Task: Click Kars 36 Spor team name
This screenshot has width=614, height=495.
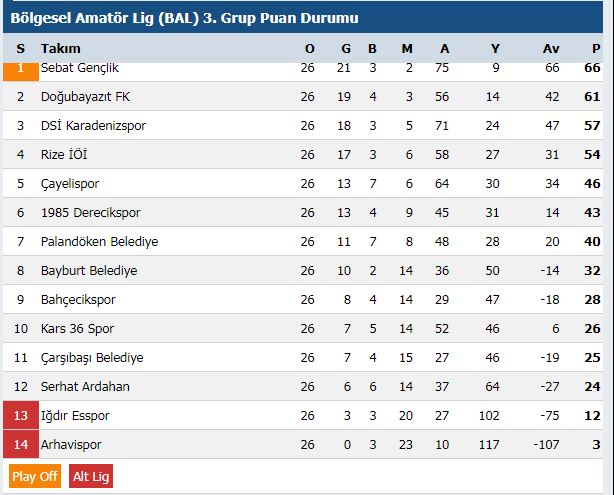Action: 77,329
